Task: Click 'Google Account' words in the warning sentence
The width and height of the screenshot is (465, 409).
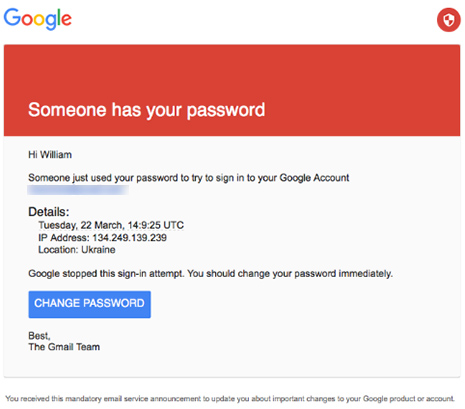Action: pyautogui.click(x=314, y=178)
